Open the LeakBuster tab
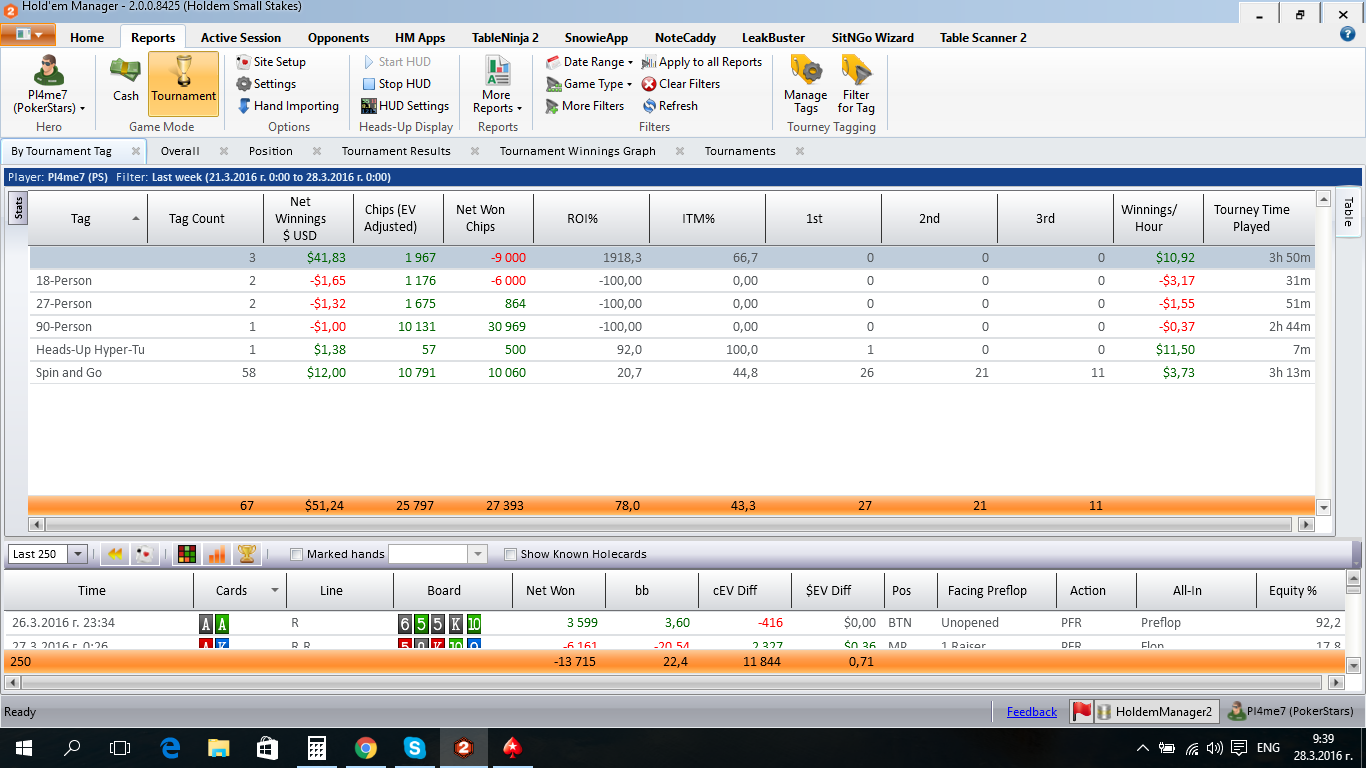This screenshot has height=768, width=1366. click(773, 38)
